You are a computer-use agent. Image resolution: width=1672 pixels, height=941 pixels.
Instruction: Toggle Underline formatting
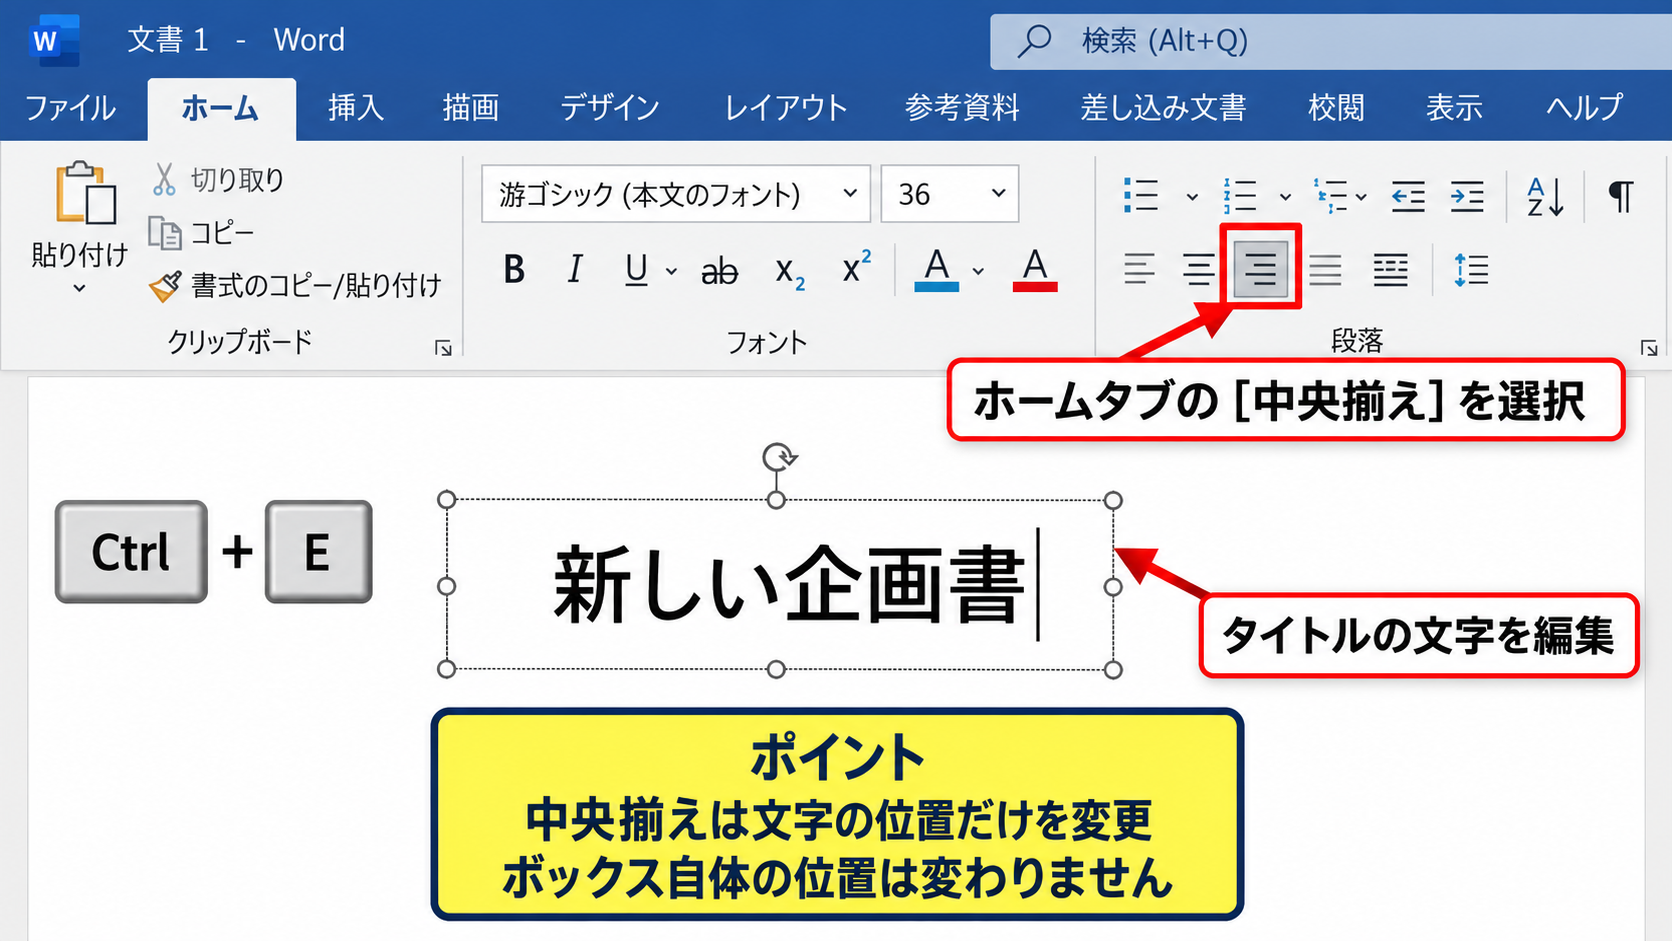(636, 269)
